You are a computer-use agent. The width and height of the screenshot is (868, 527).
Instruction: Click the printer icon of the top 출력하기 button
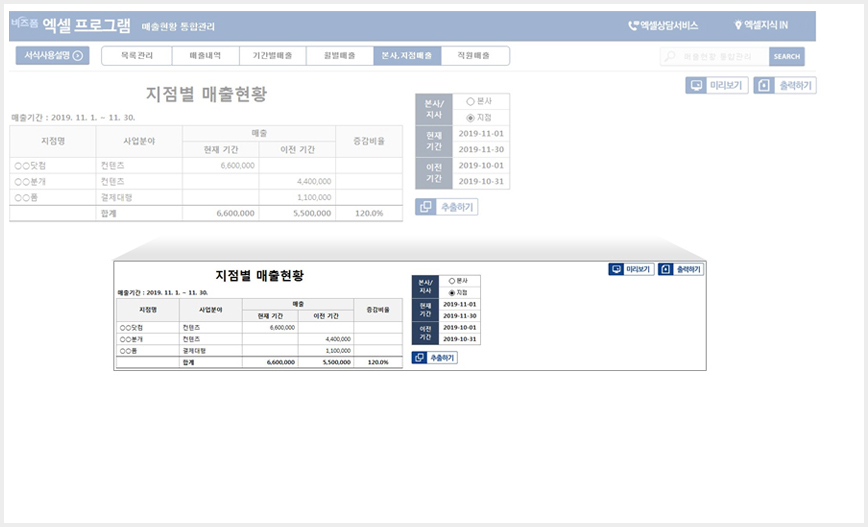click(x=764, y=85)
